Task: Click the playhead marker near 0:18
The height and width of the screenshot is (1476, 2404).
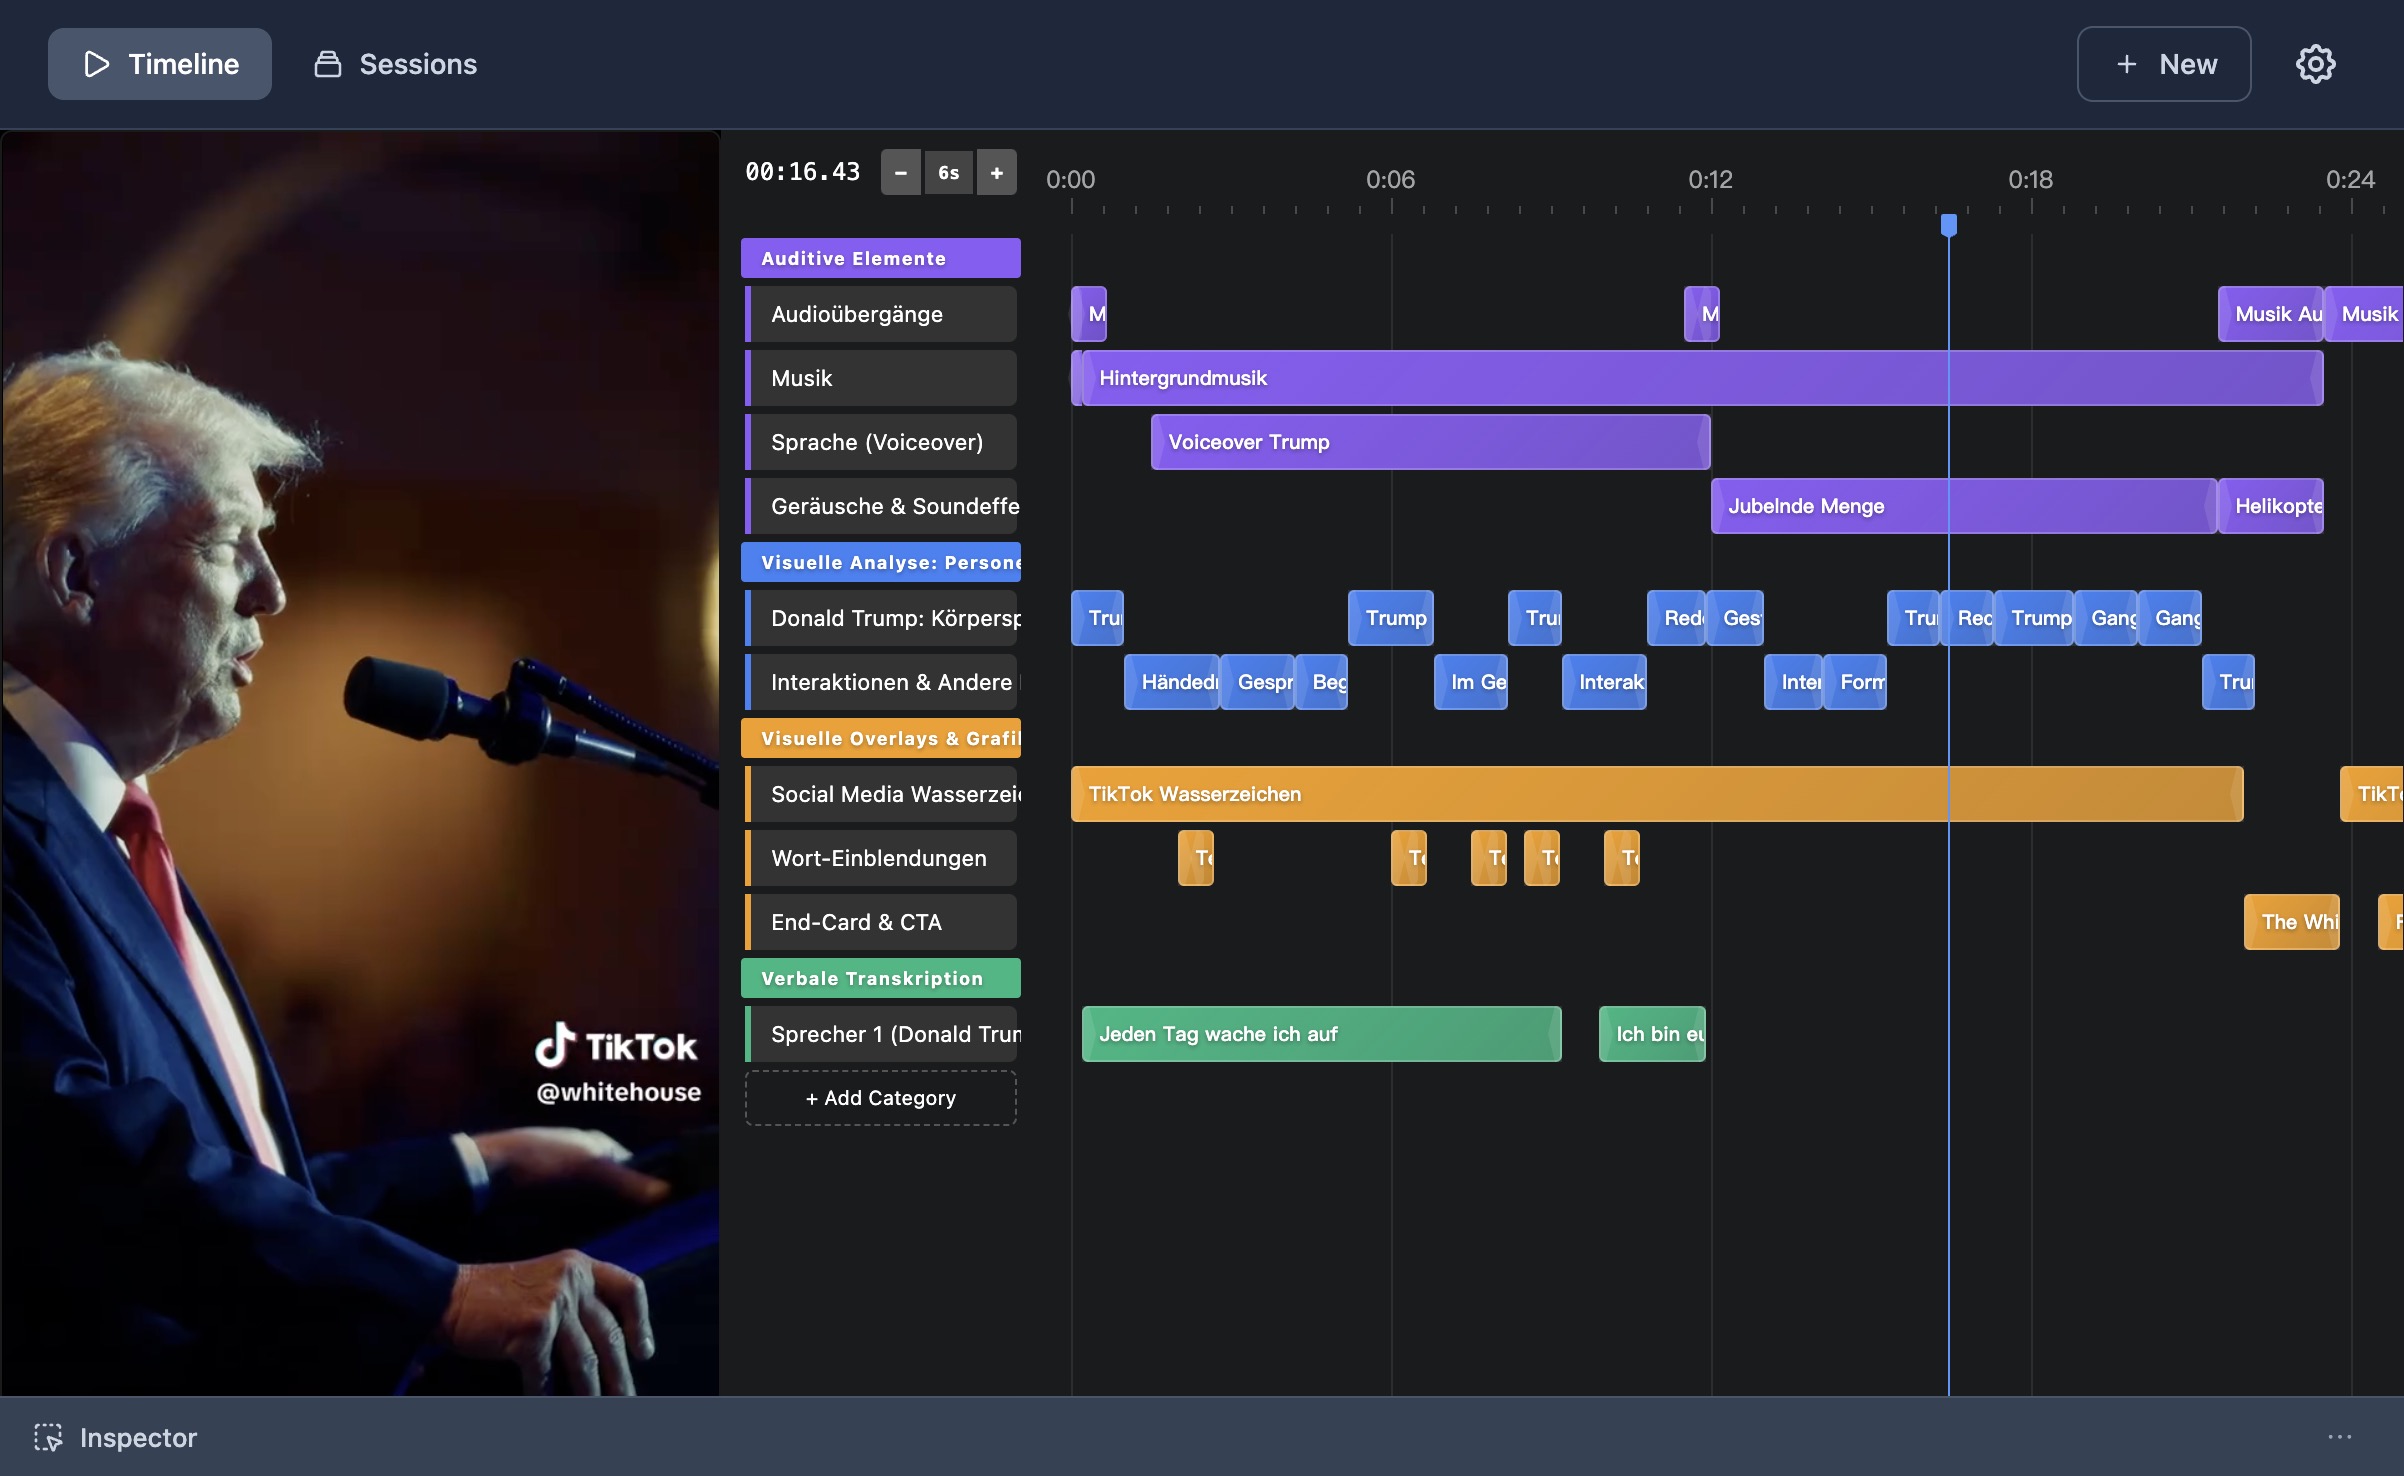Action: 1947,225
